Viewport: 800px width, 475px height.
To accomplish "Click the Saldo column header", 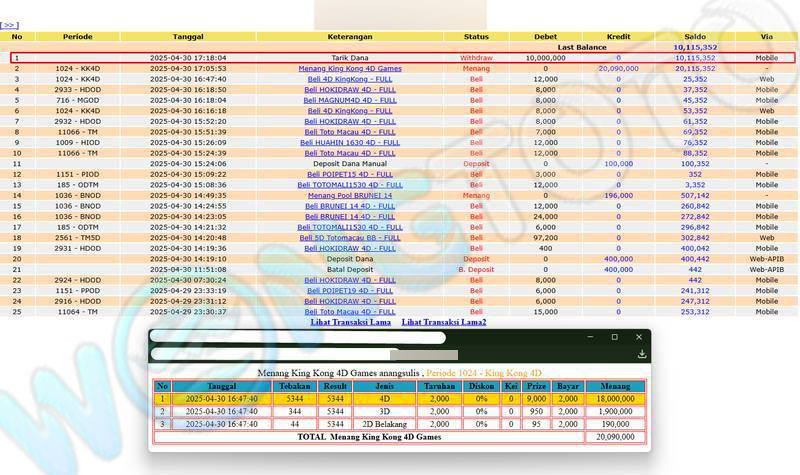I will point(695,36).
